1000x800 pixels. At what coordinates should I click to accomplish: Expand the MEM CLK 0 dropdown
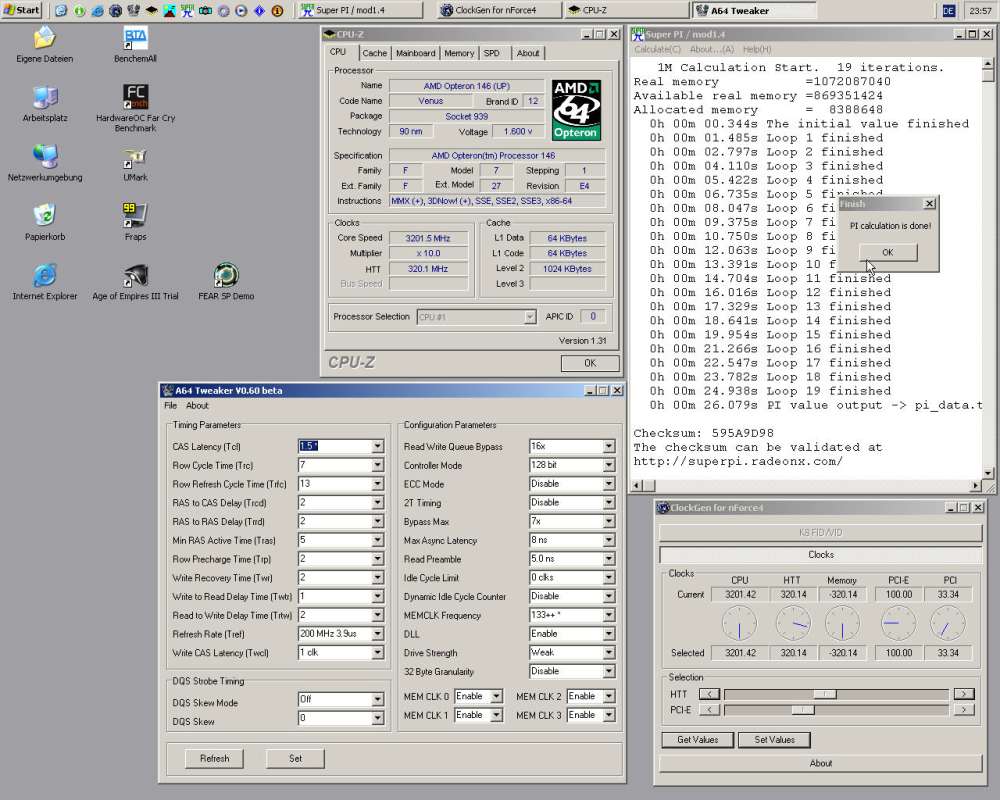tap(496, 696)
